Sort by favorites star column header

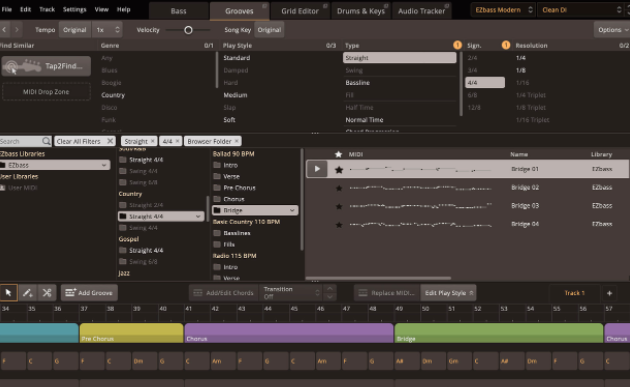click(338, 154)
